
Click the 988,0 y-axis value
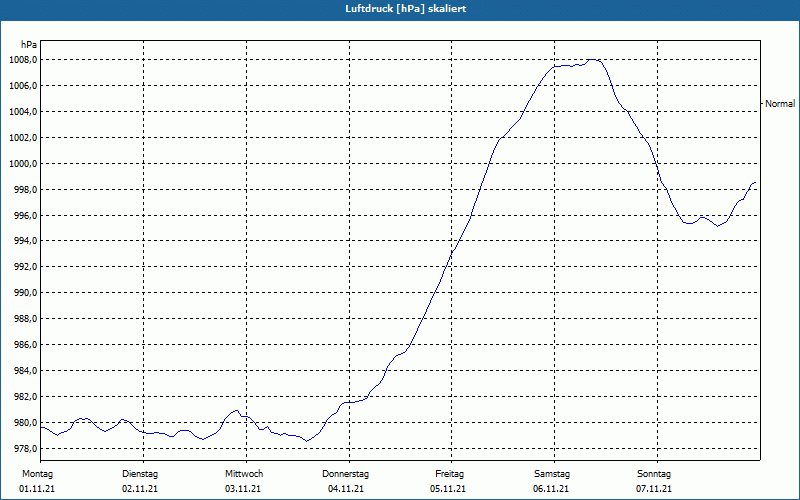[x=25, y=319]
